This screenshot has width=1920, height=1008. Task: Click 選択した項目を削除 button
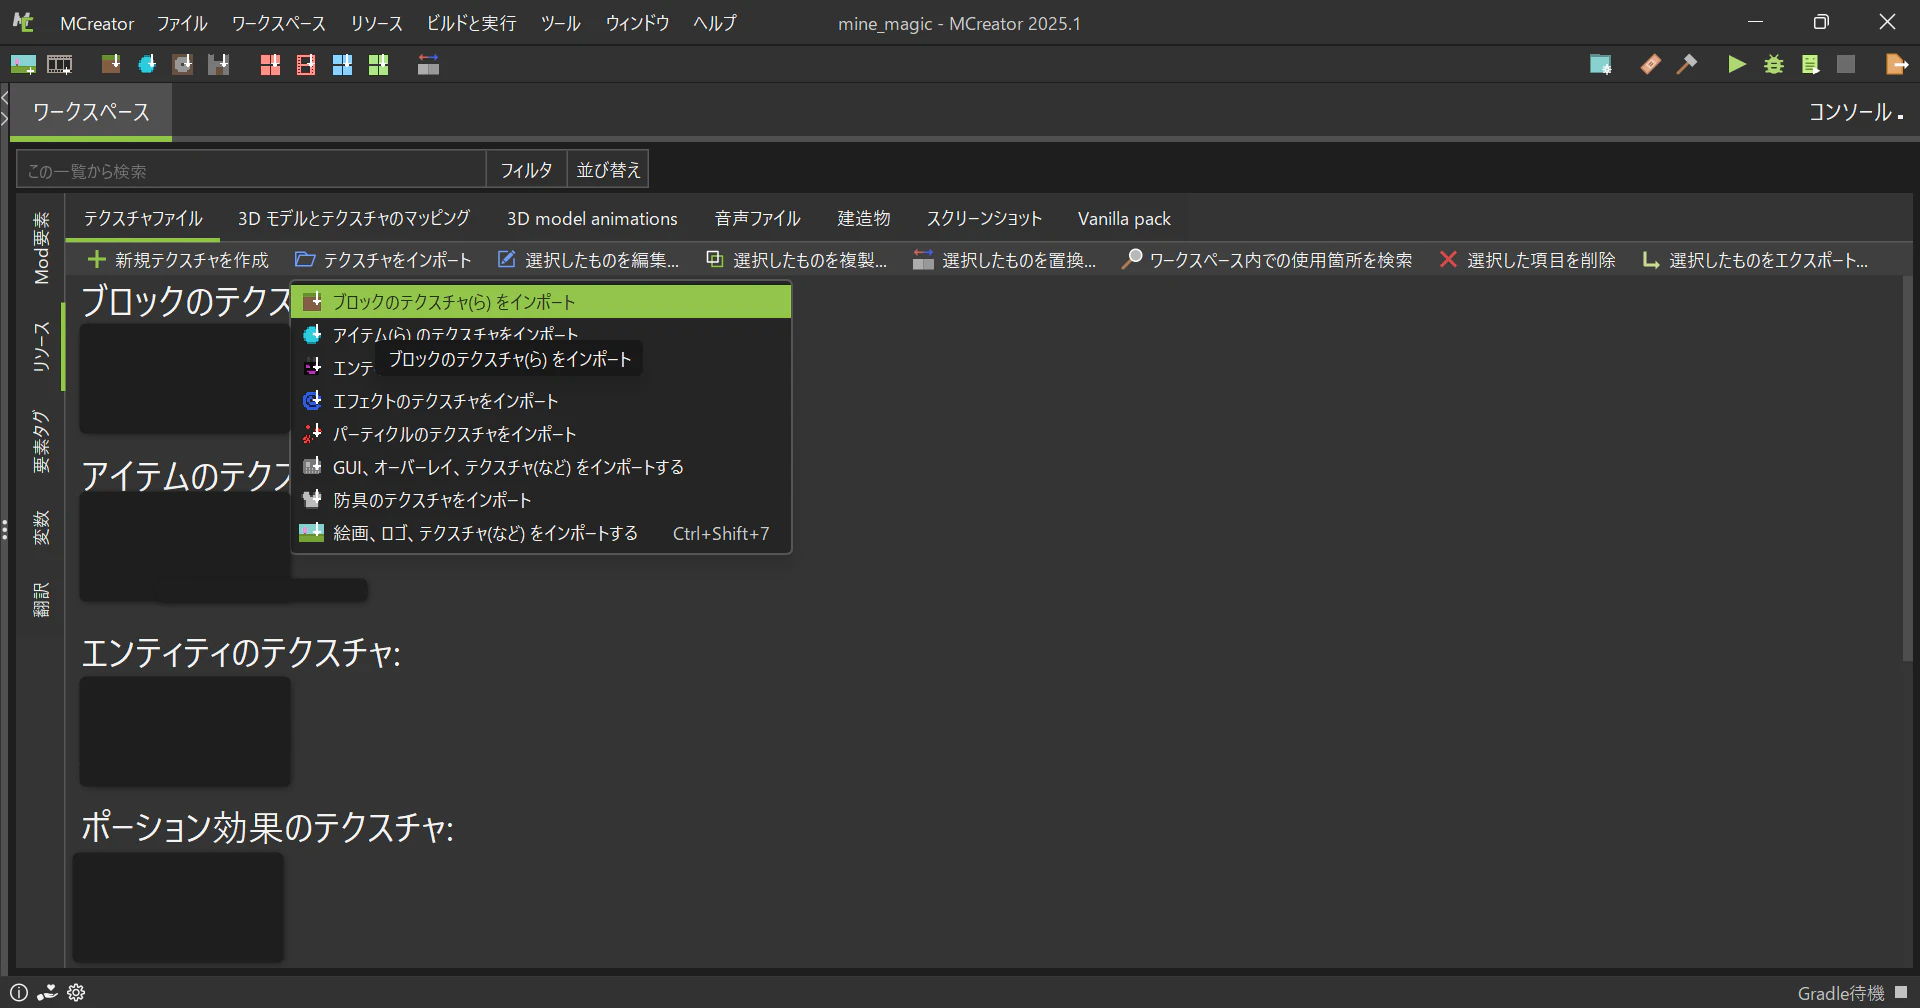tap(1527, 260)
